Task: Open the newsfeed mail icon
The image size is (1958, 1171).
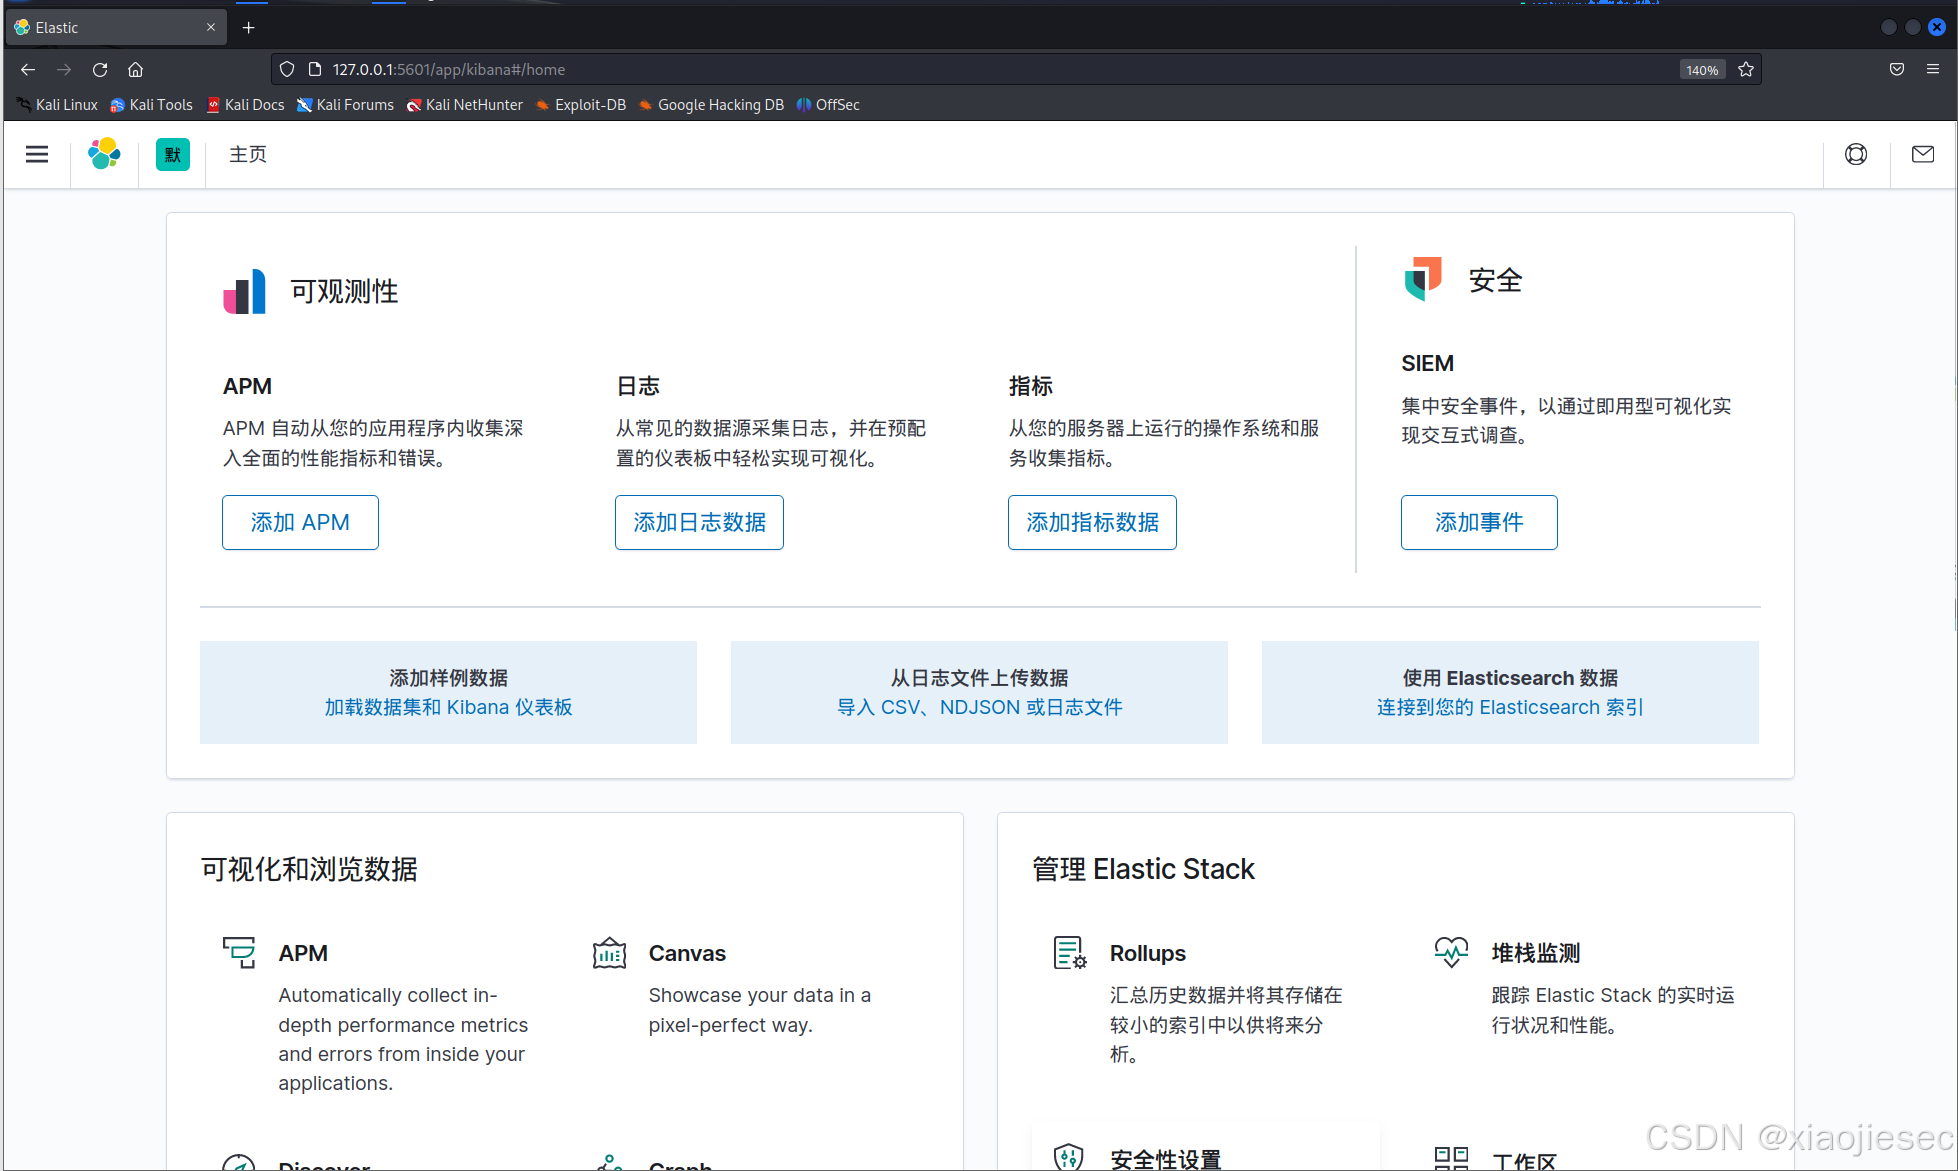Action: pos(1923,154)
